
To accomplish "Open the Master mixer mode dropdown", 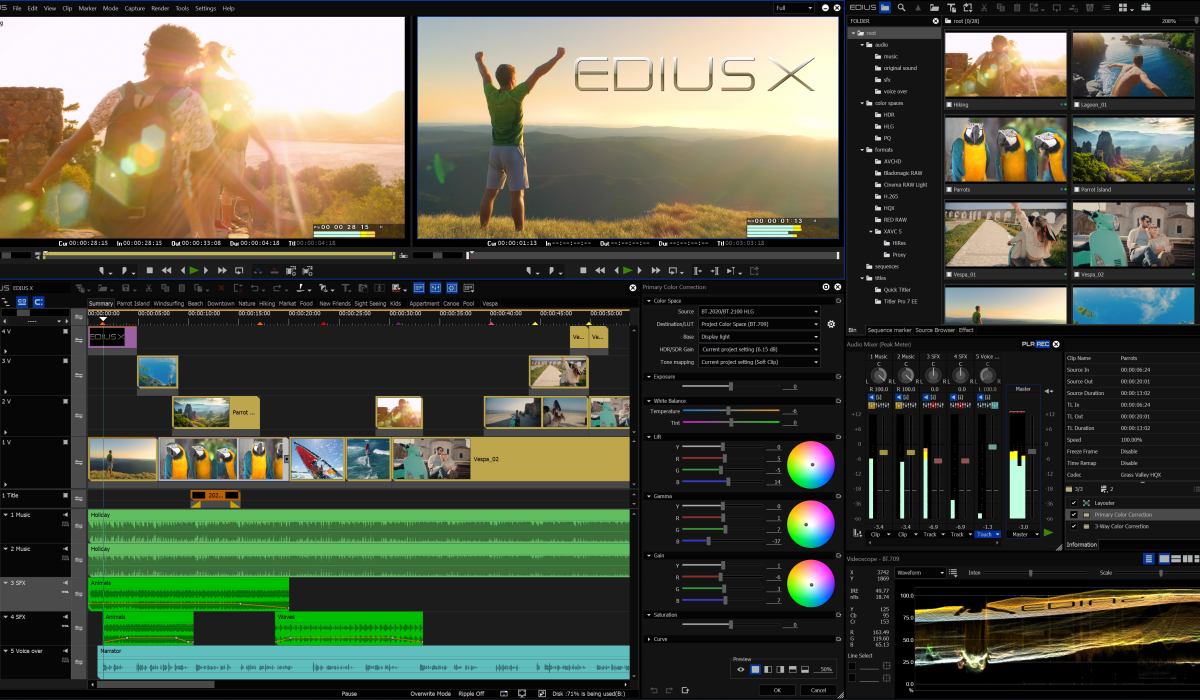I will [1023, 534].
